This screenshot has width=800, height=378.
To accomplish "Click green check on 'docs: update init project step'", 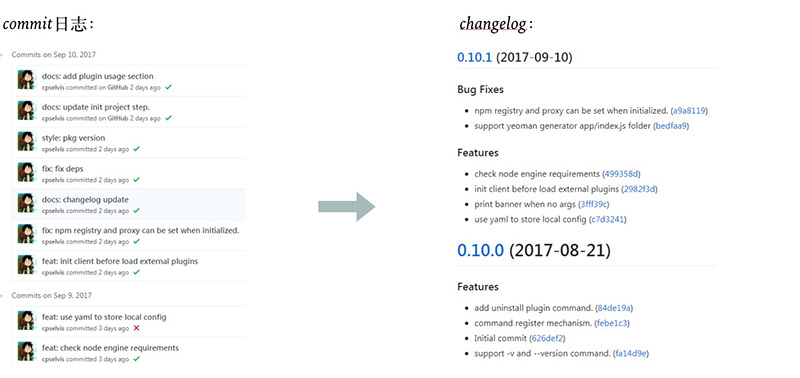I will [168, 118].
